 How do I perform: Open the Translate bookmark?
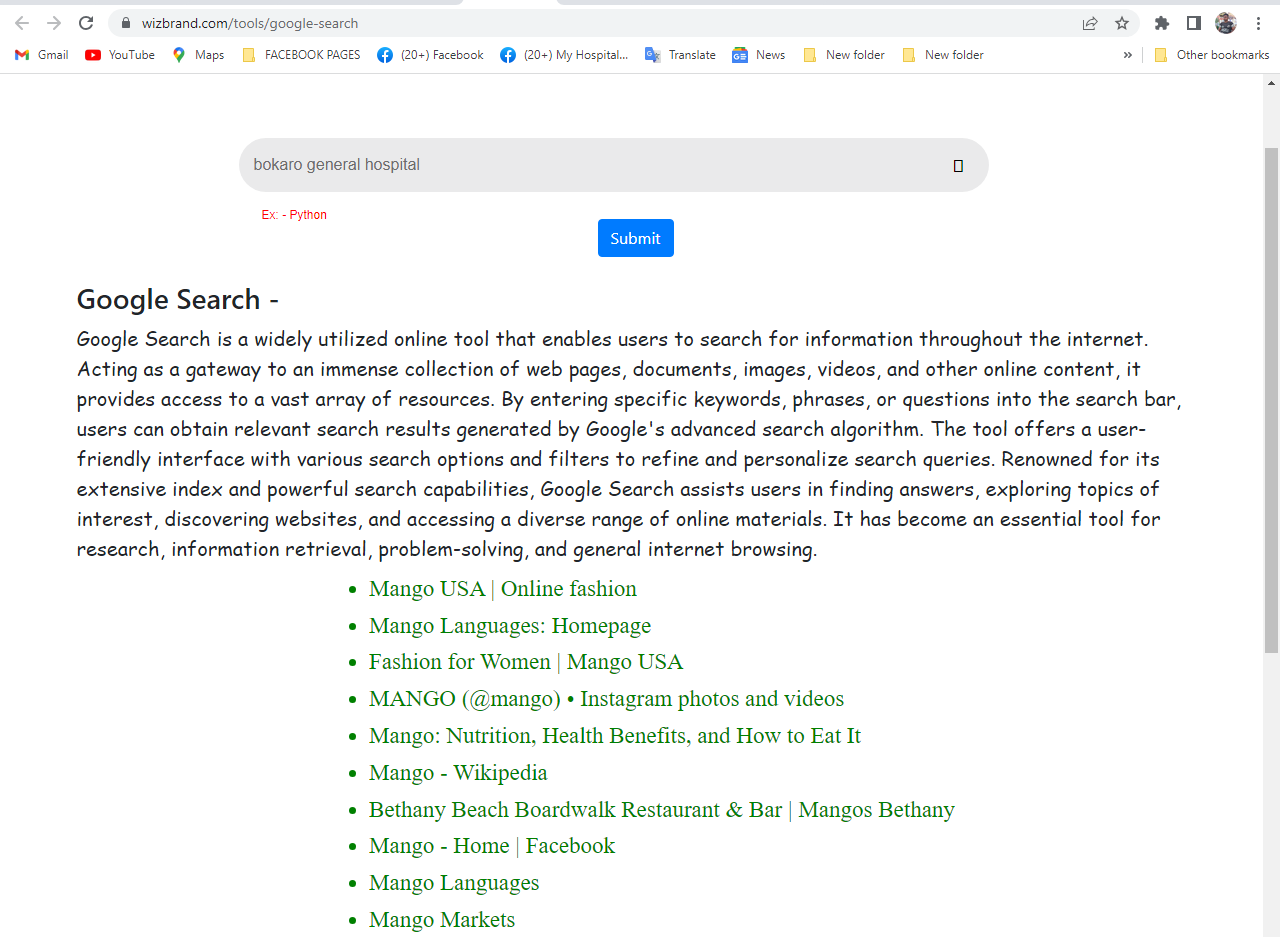(x=680, y=55)
